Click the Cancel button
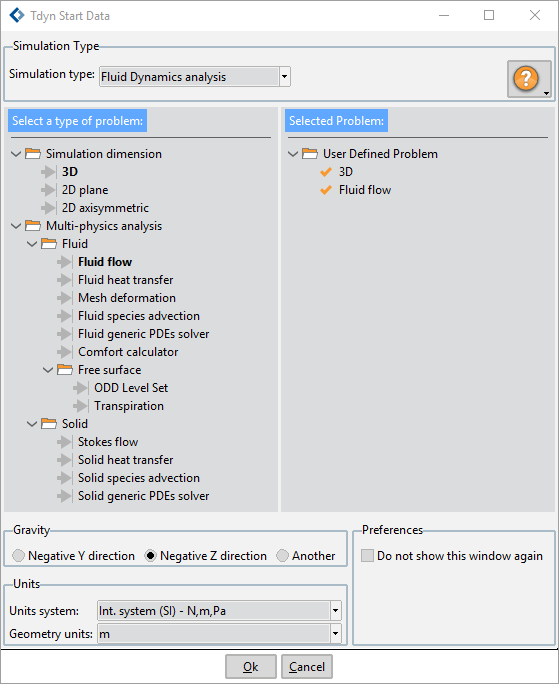559x684 pixels. click(x=307, y=667)
